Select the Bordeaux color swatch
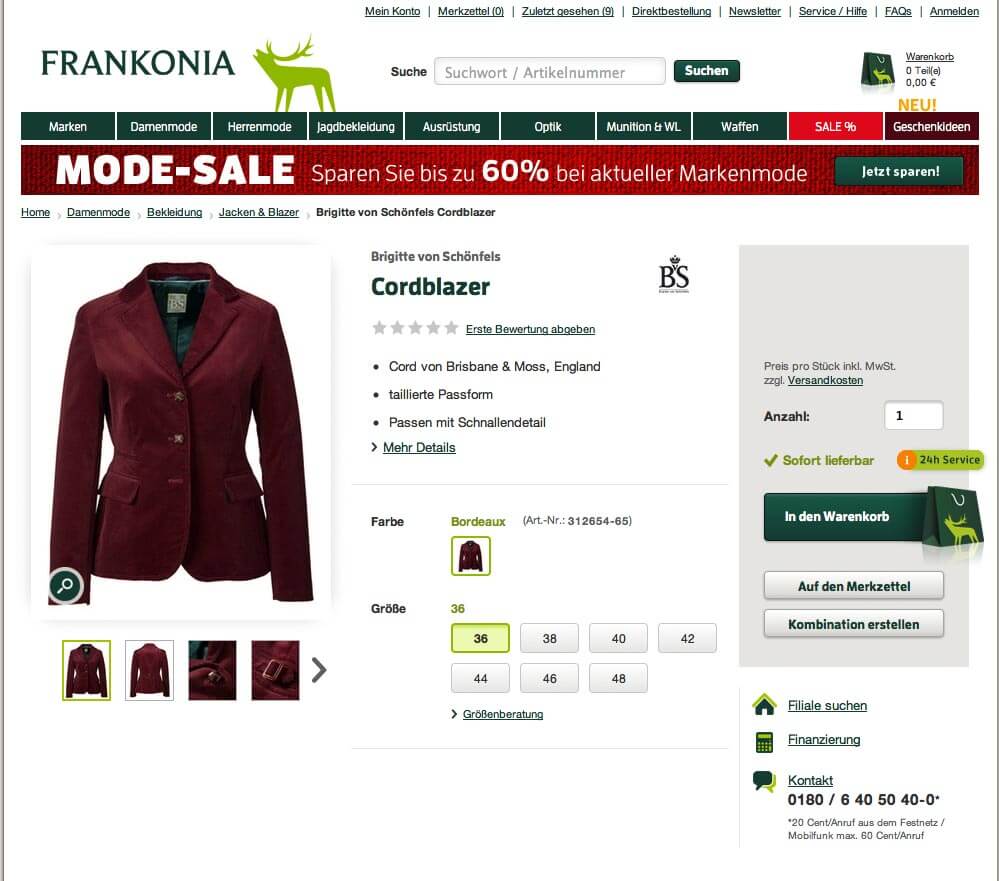 pyautogui.click(x=471, y=555)
